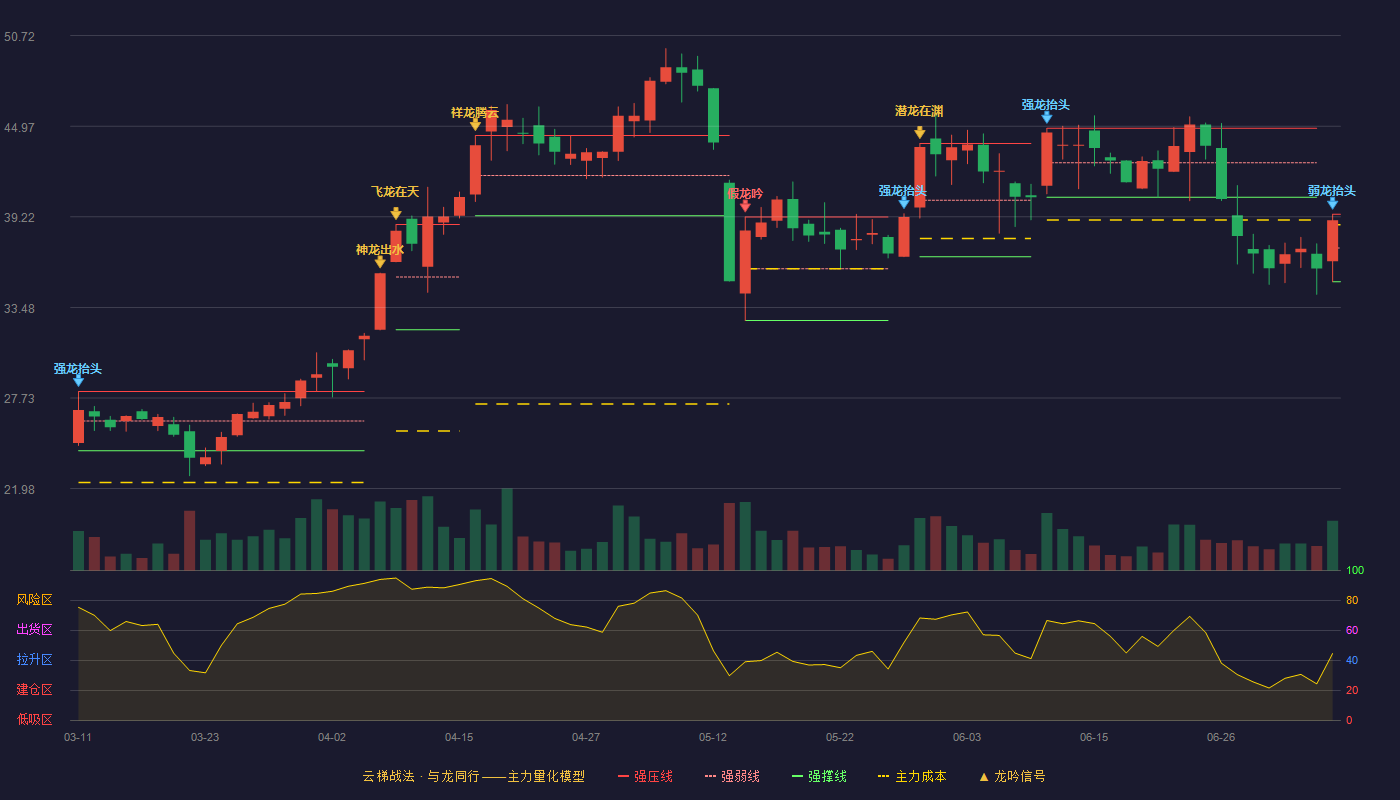Click the 神龙出水 signal arrow

pyautogui.click(x=380, y=262)
